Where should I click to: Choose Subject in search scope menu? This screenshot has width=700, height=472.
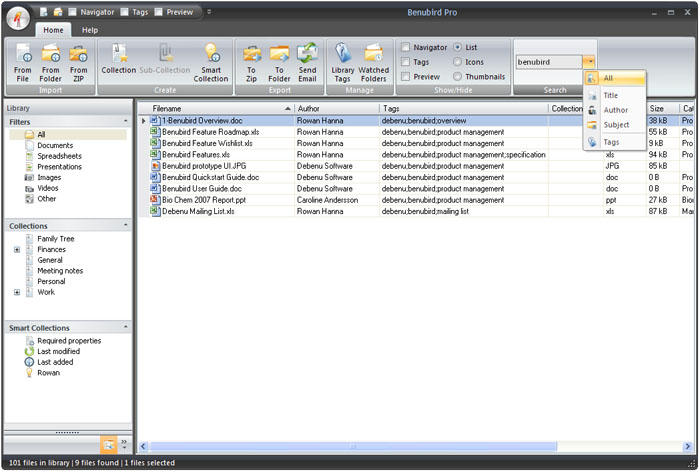coord(615,125)
